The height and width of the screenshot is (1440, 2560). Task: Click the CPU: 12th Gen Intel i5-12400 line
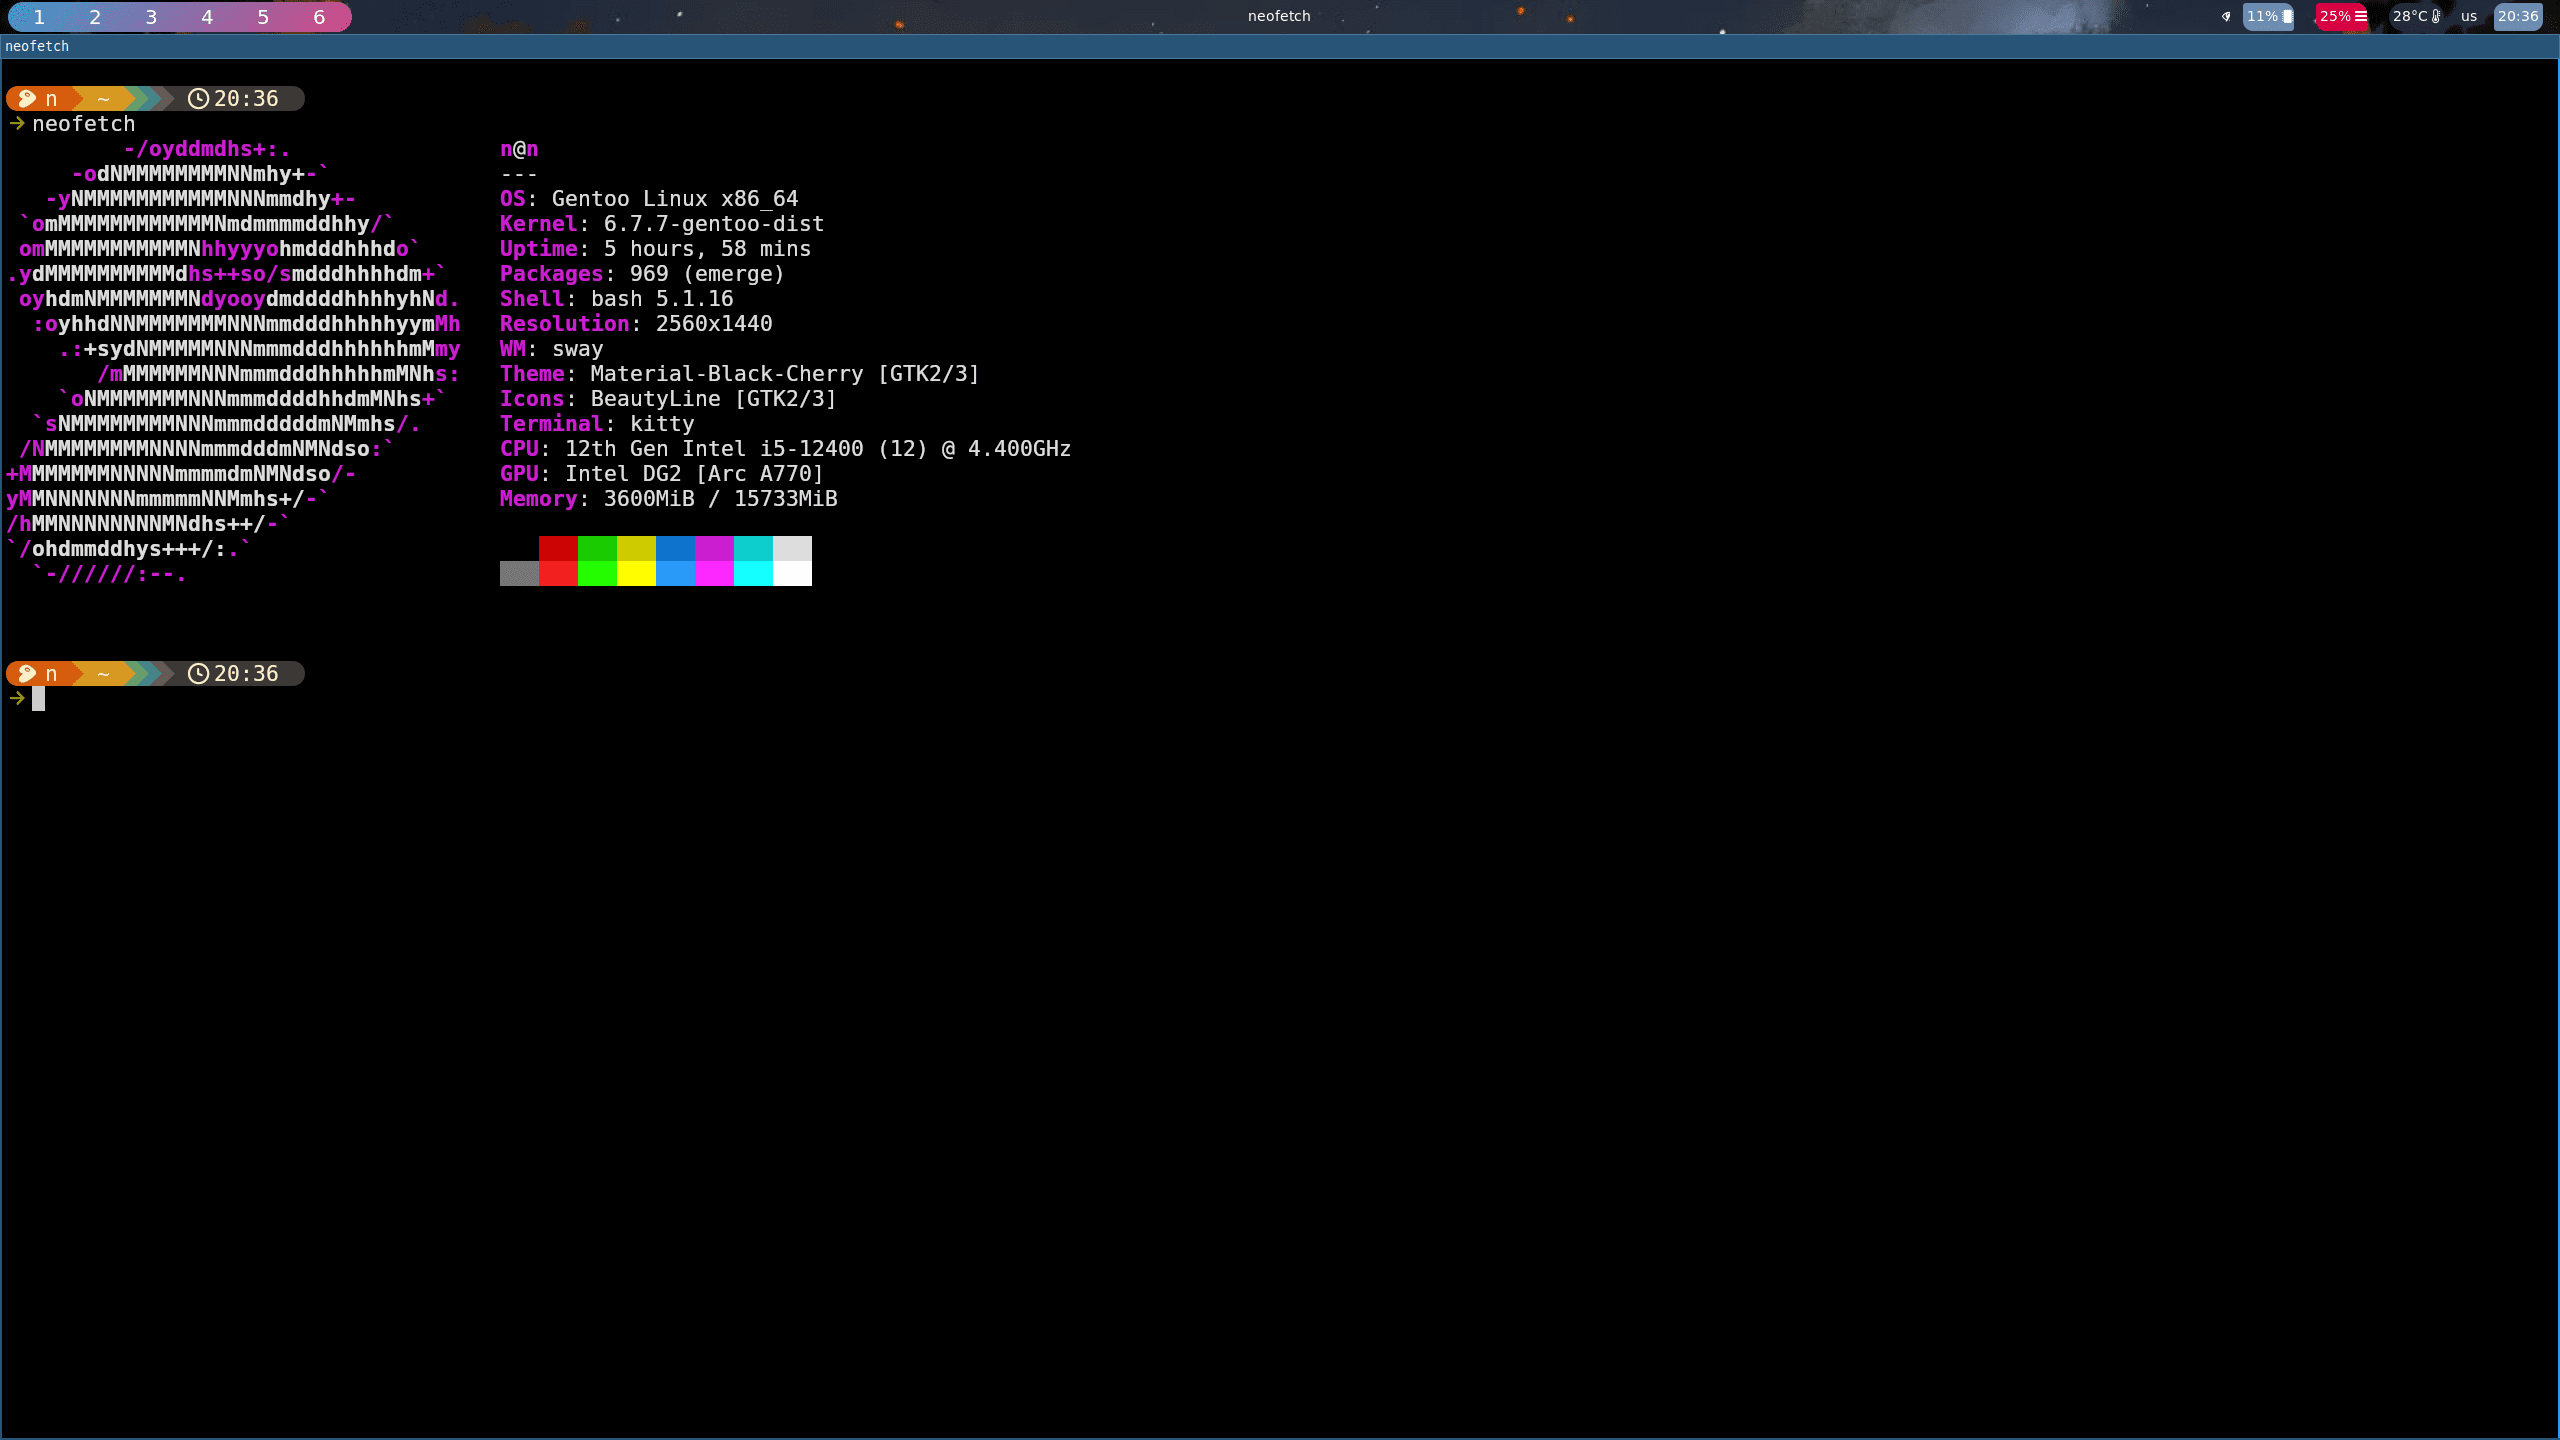(786, 449)
